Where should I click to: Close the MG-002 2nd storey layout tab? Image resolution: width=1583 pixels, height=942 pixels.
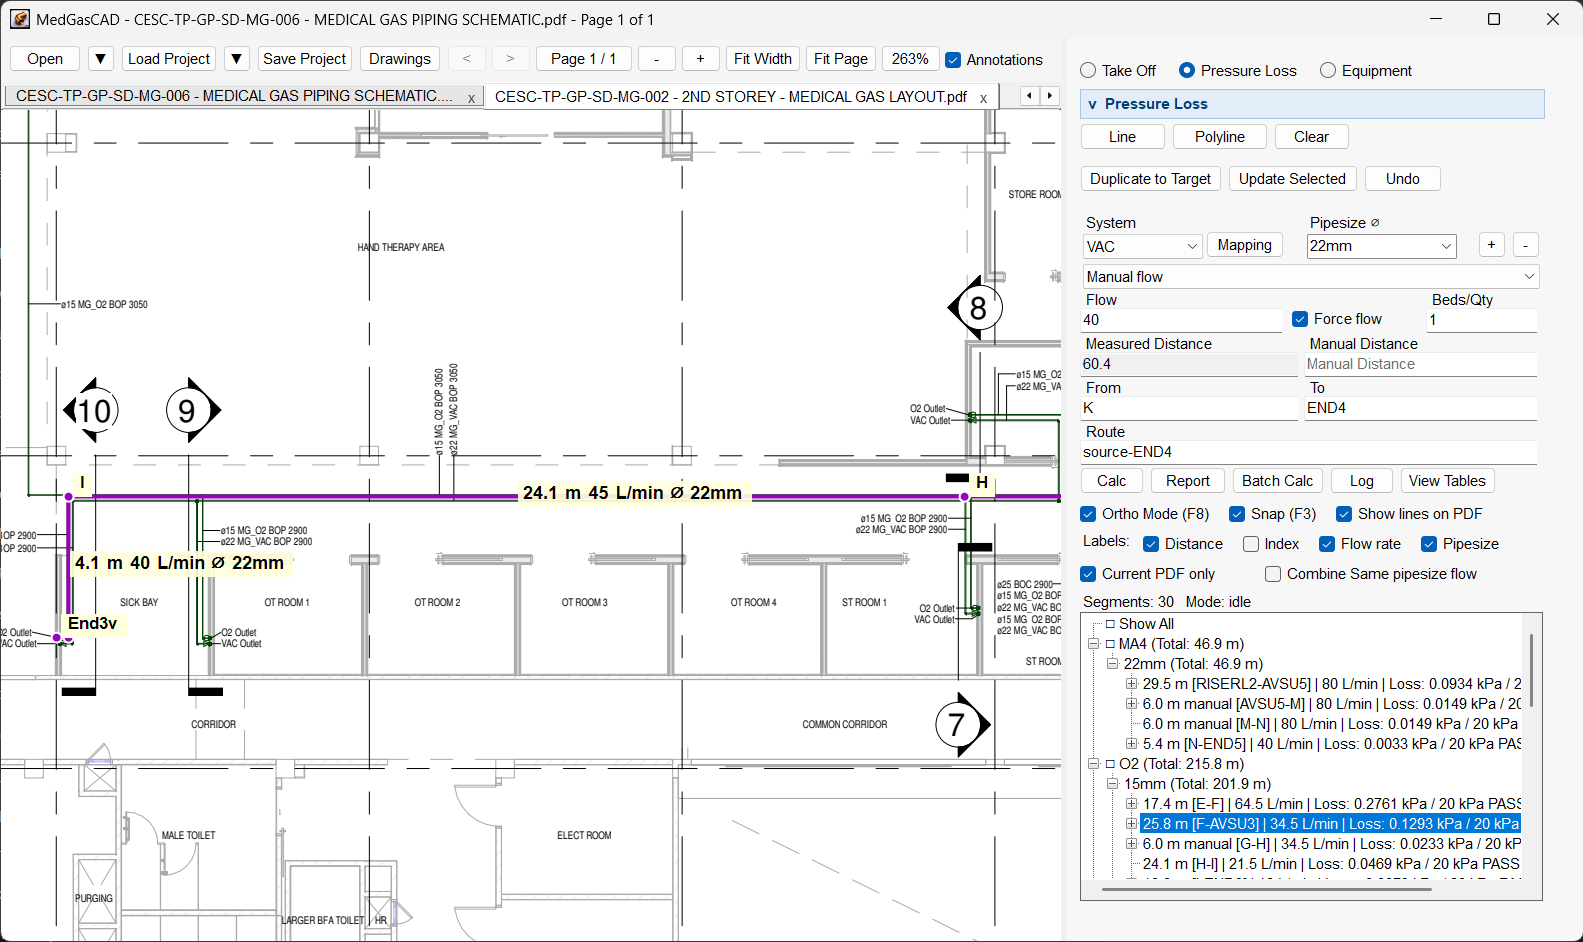pos(983,98)
